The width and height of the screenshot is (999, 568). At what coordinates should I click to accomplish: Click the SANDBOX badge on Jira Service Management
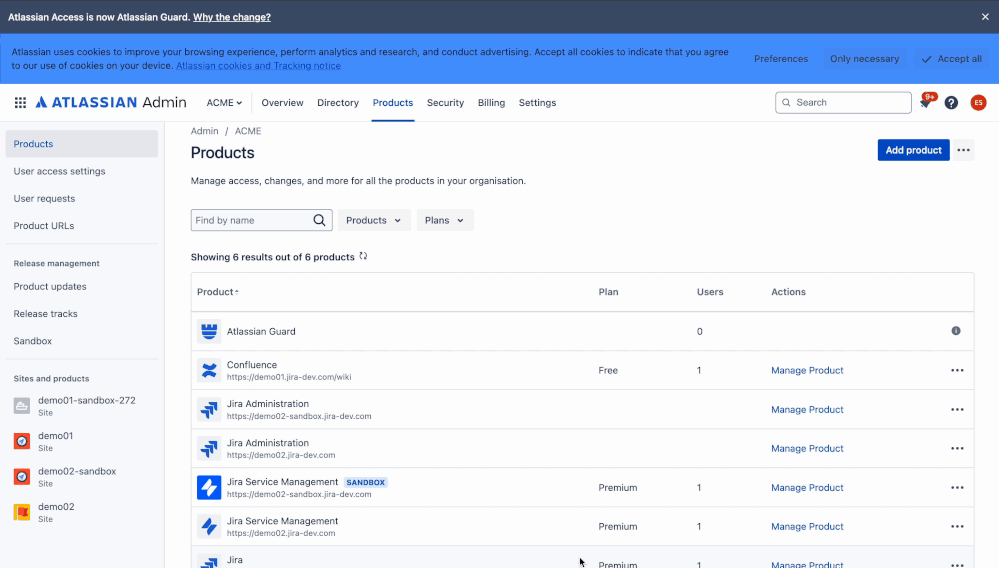[x=366, y=483]
